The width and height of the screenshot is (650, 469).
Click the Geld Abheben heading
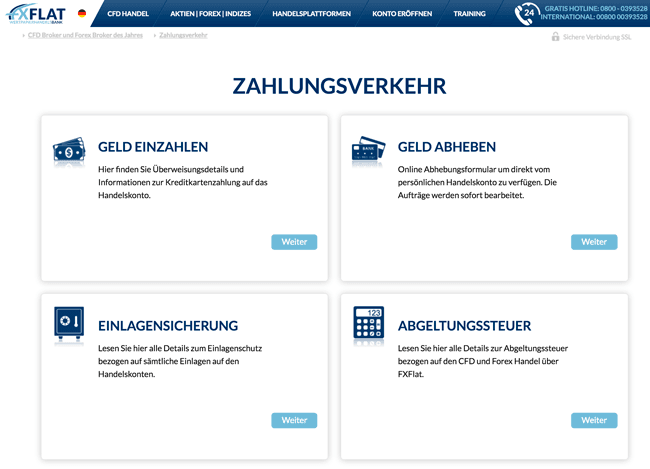click(x=446, y=147)
